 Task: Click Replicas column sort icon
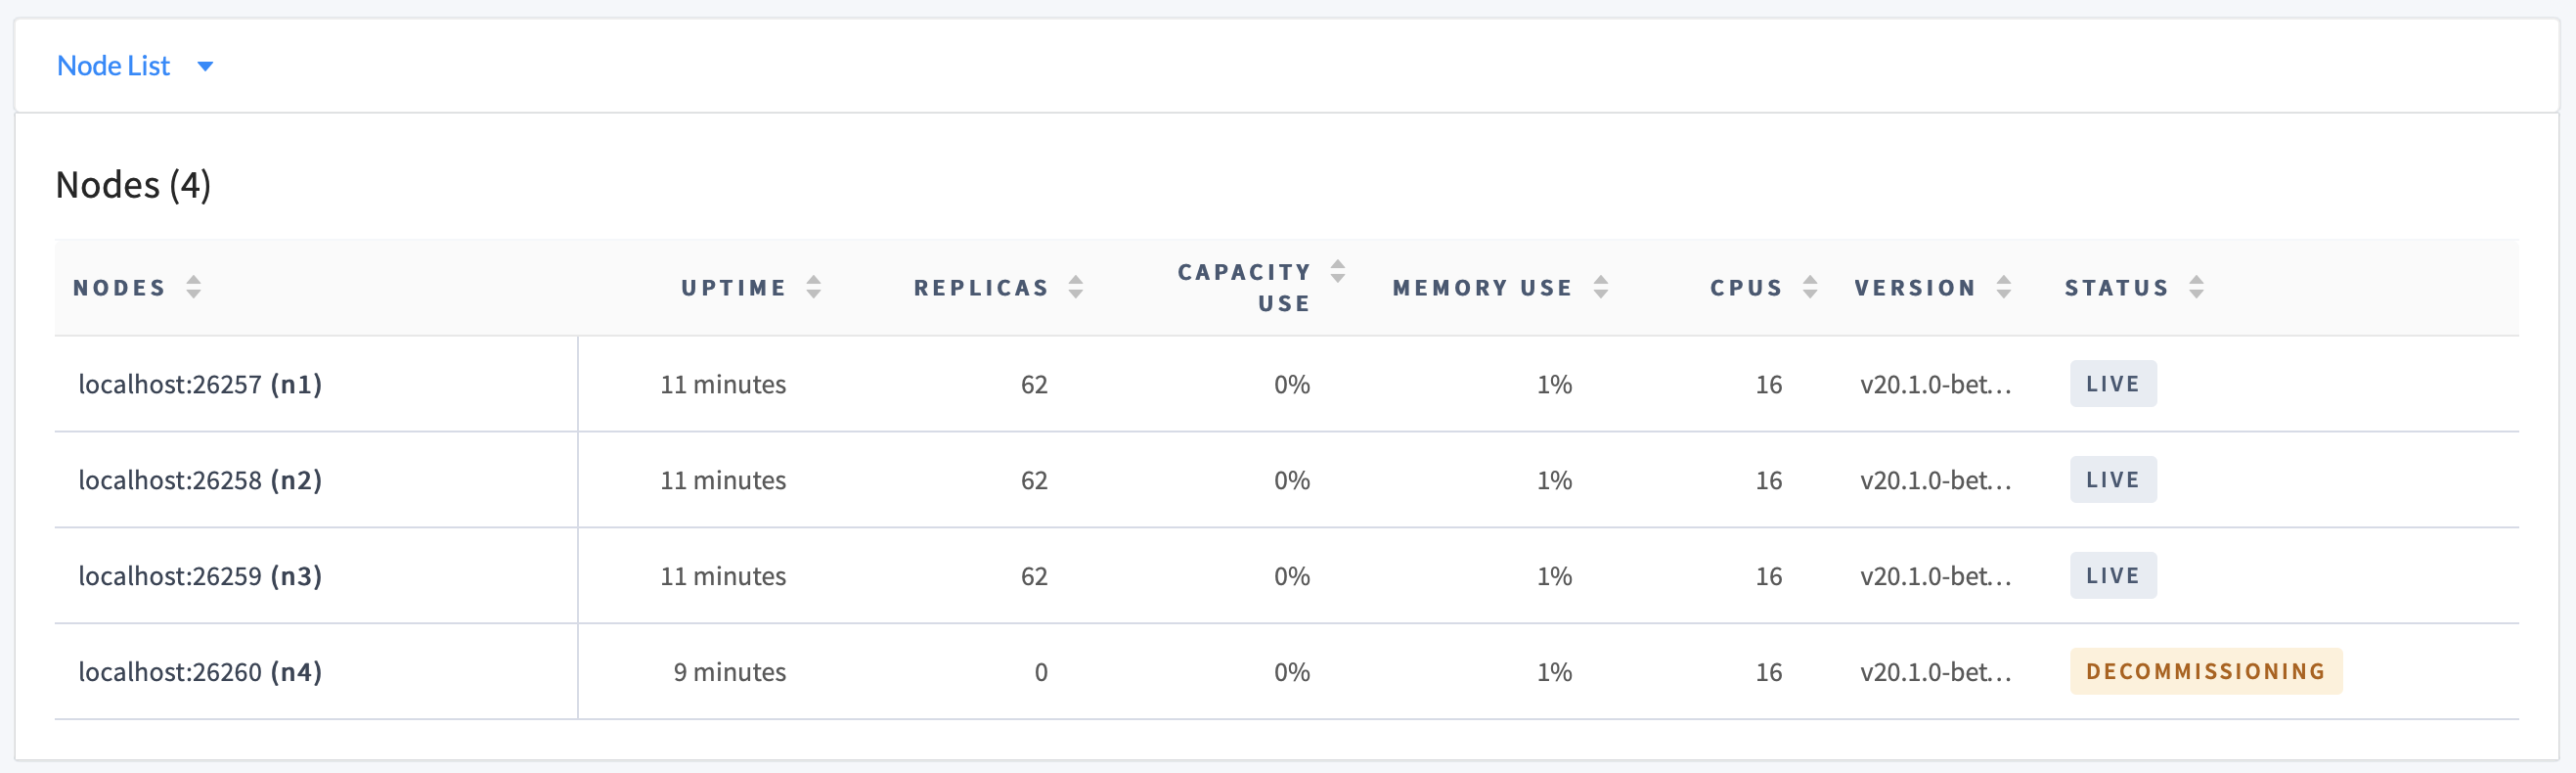pos(1076,288)
